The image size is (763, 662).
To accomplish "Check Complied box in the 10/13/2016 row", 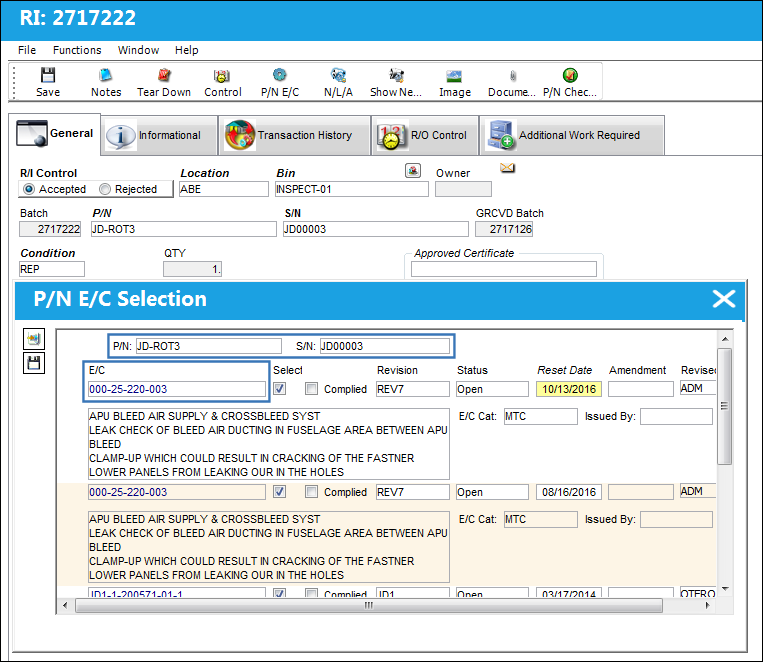I will pos(311,388).
